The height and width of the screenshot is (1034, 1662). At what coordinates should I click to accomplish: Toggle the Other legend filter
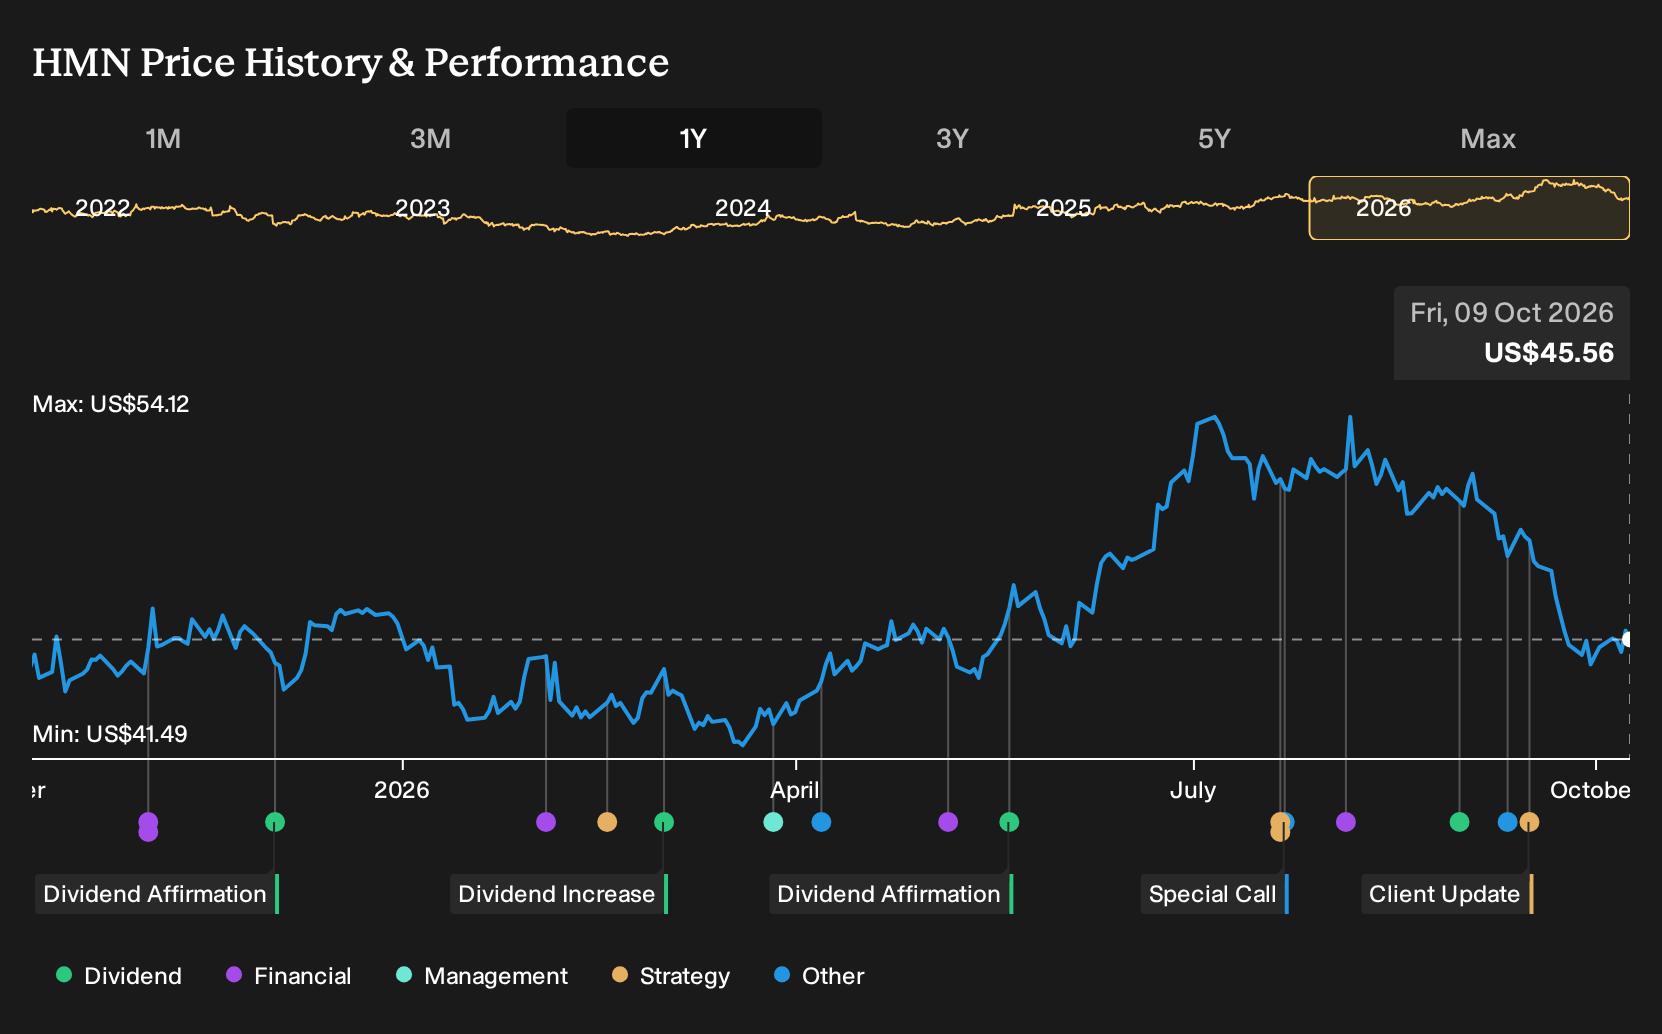click(x=819, y=976)
